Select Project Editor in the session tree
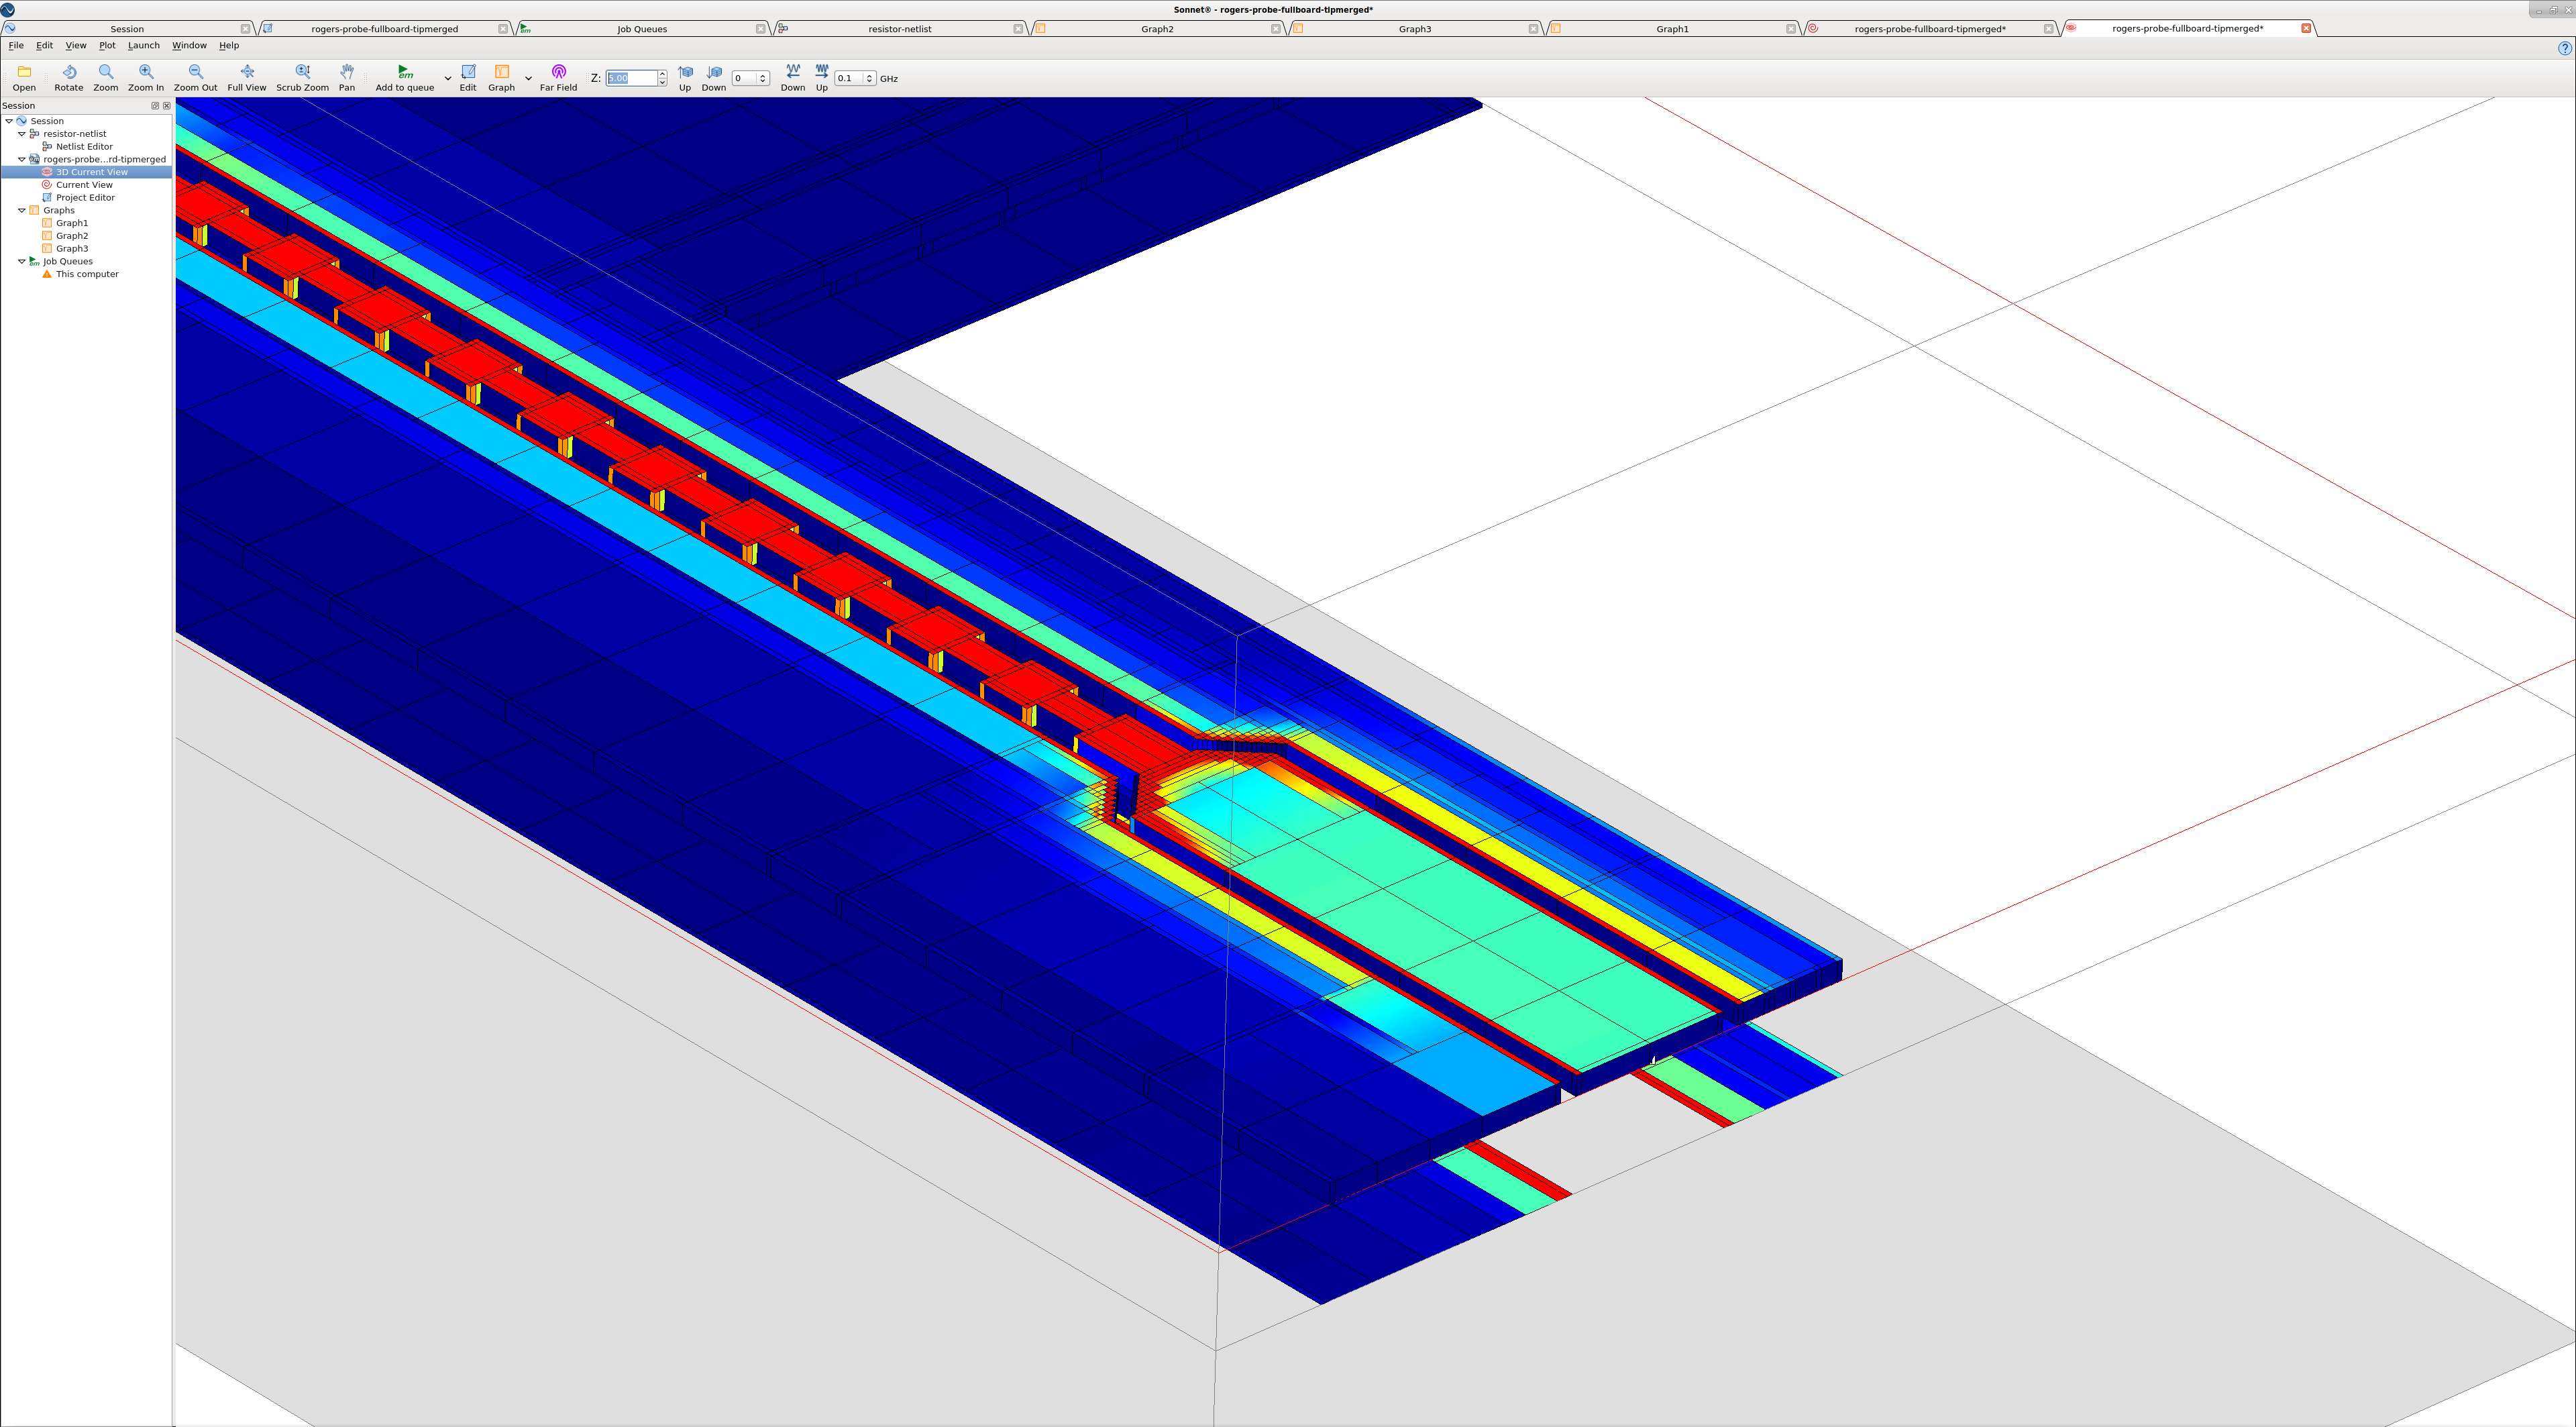The width and height of the screenshot is (2576, 1427). click(85, 198)
